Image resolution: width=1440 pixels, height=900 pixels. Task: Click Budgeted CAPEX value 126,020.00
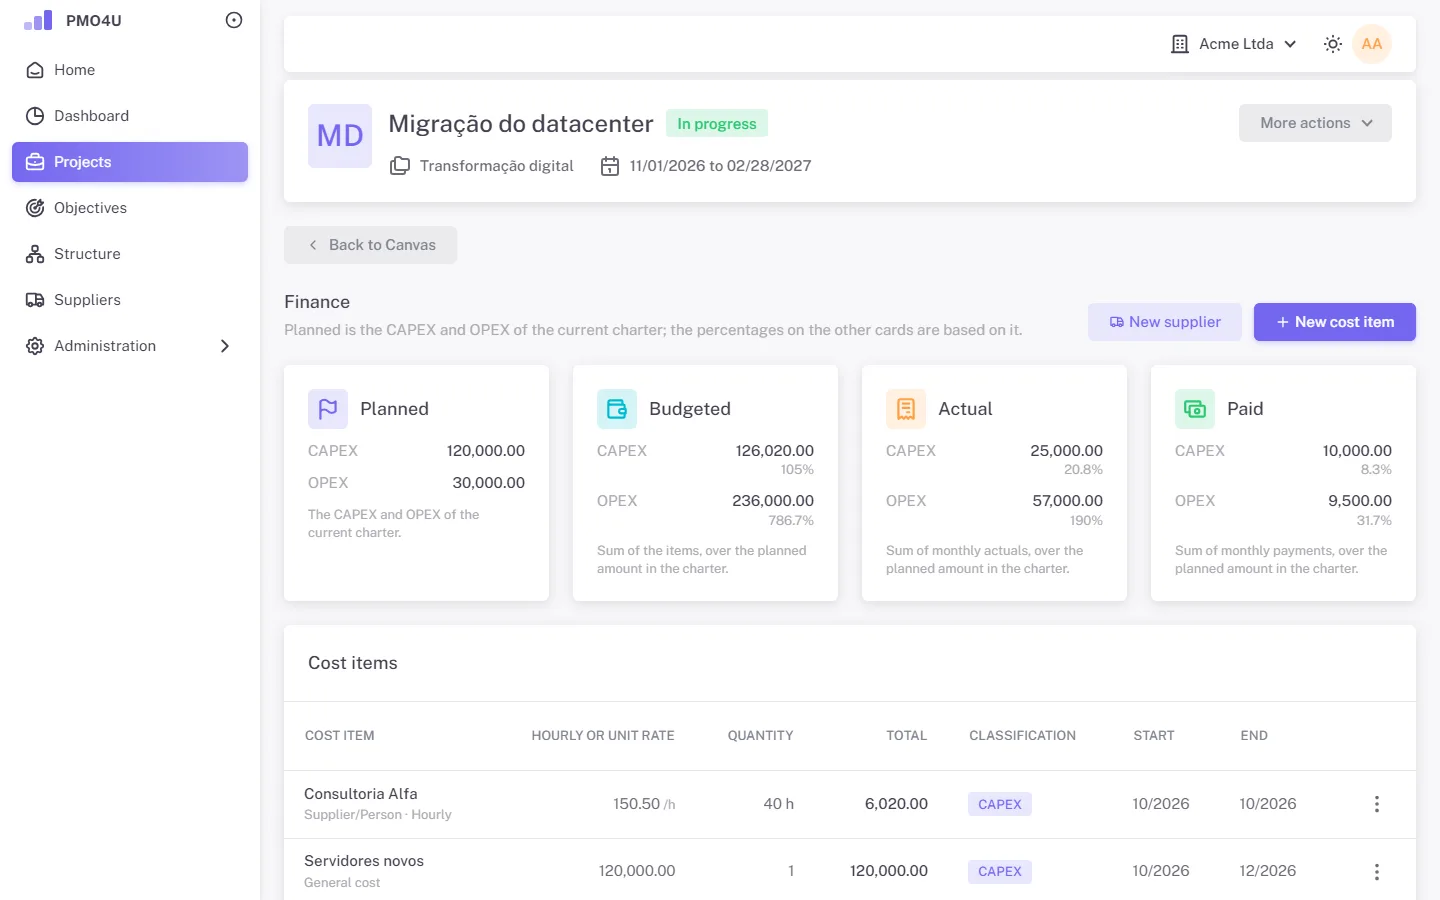point(775,451)
